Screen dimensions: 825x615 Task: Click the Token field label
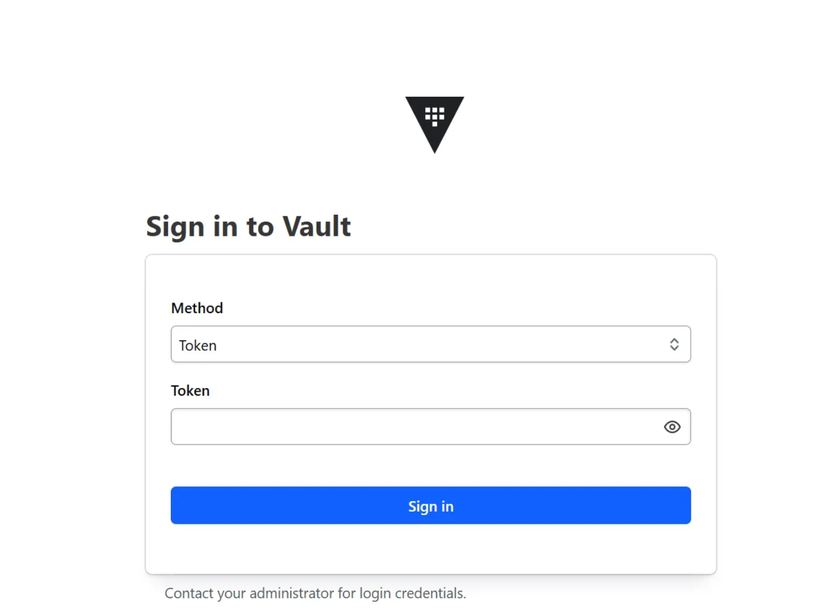click(190, 390)
